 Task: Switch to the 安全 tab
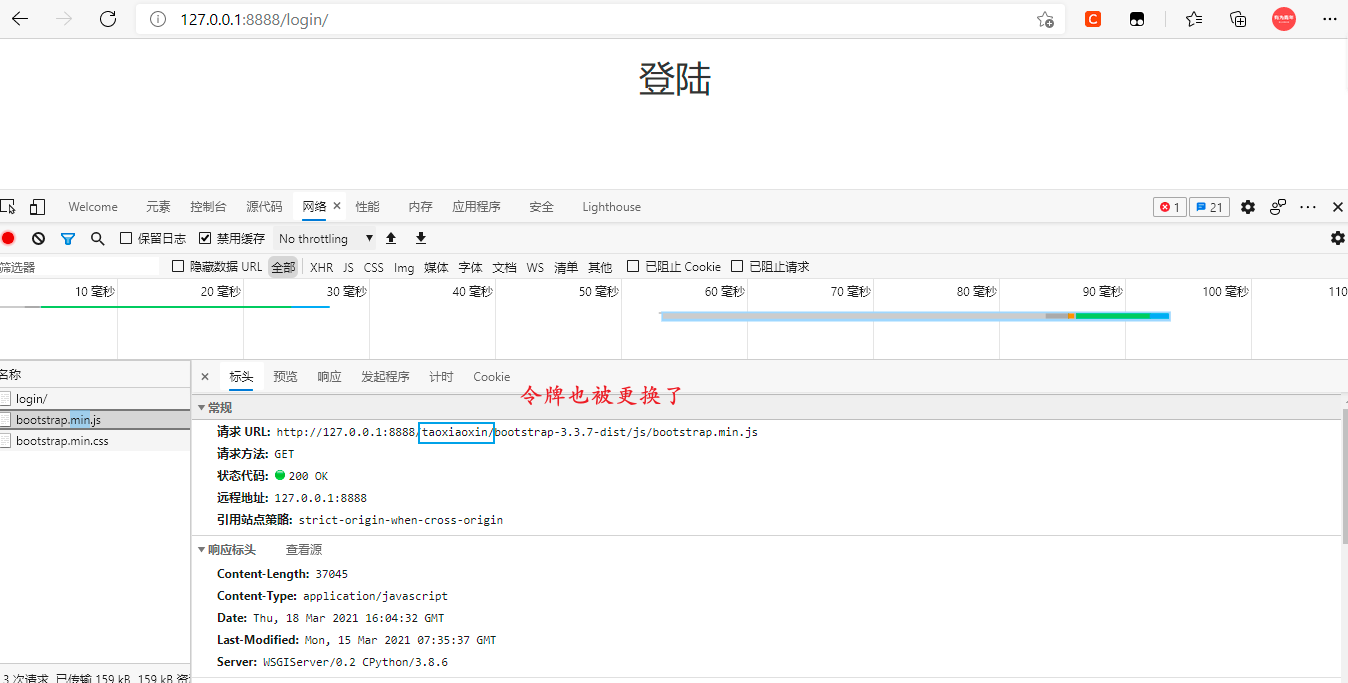pyautogui.click(x=541, y=207)
